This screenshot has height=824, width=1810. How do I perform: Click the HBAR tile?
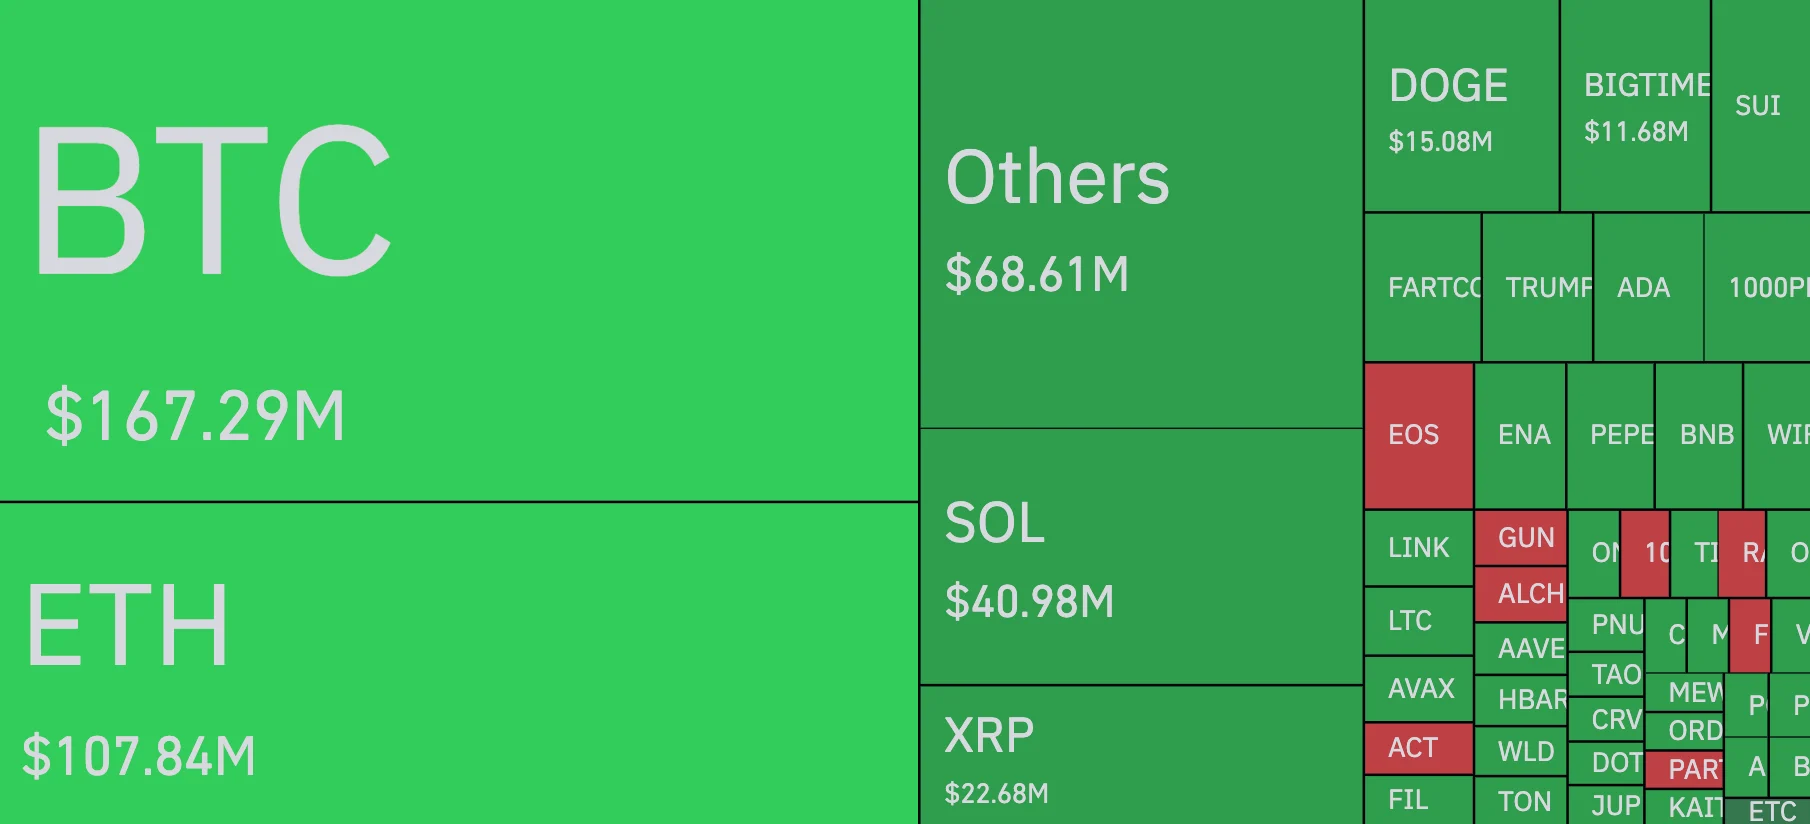click(1520, 700)
